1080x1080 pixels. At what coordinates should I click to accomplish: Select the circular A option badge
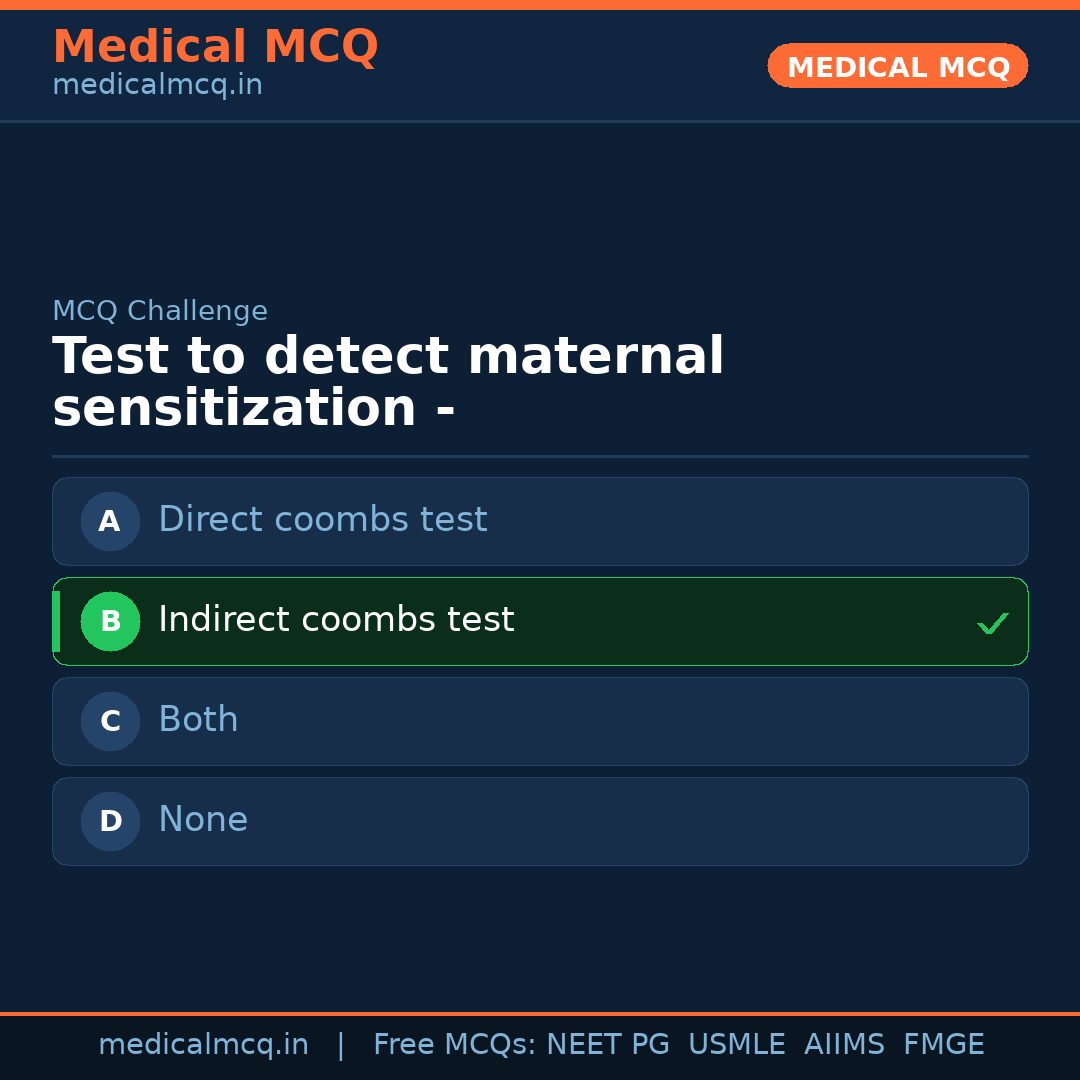click(110, 521)
